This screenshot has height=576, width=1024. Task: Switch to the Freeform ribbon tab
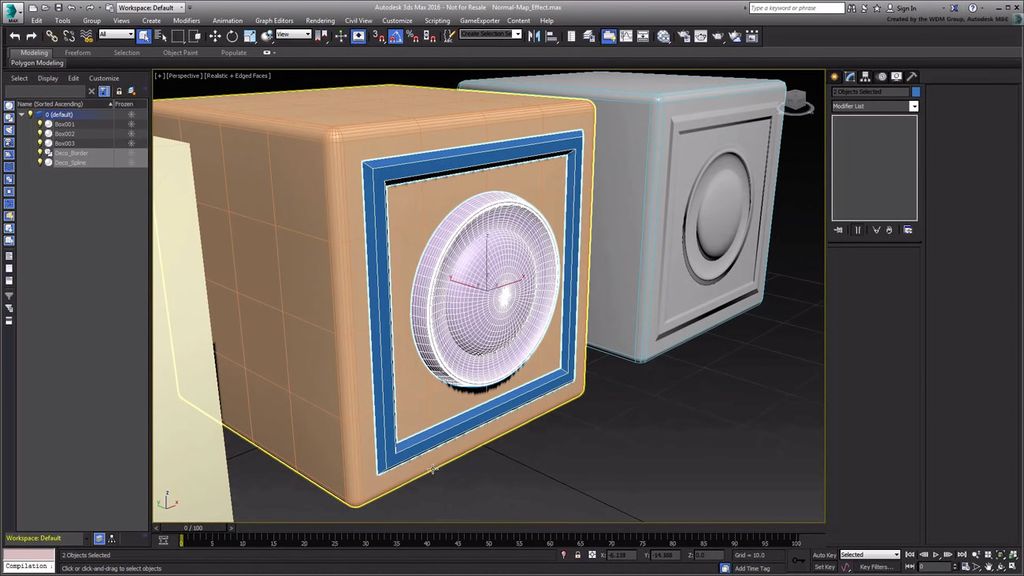[79, 53]
